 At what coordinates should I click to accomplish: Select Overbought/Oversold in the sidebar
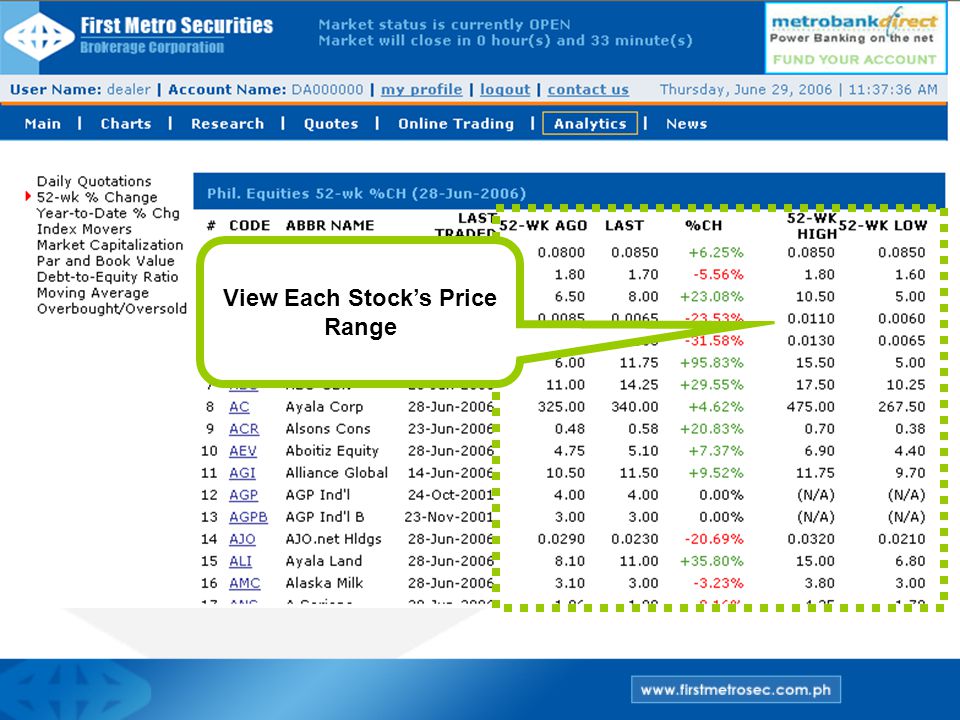(x=111, y=309)
